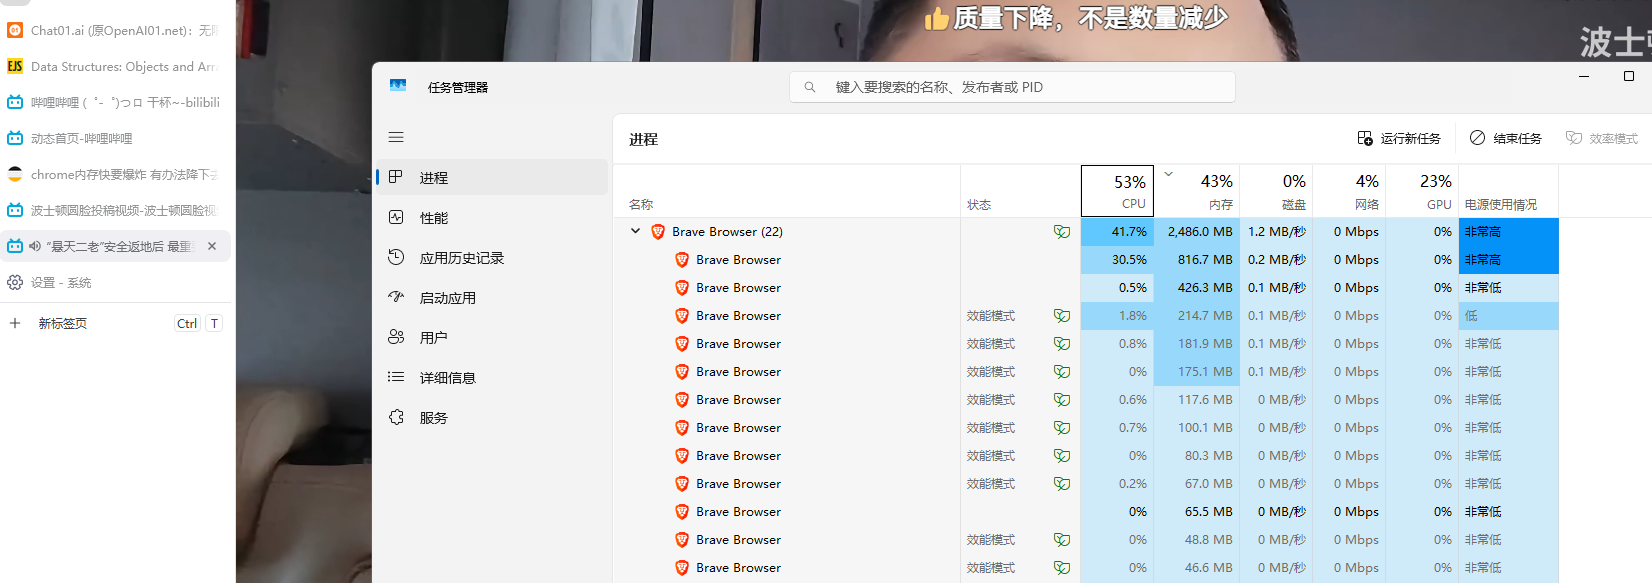
Task: Select the 2,486.0 MB memory cell
Action: tap(1197, 232)
